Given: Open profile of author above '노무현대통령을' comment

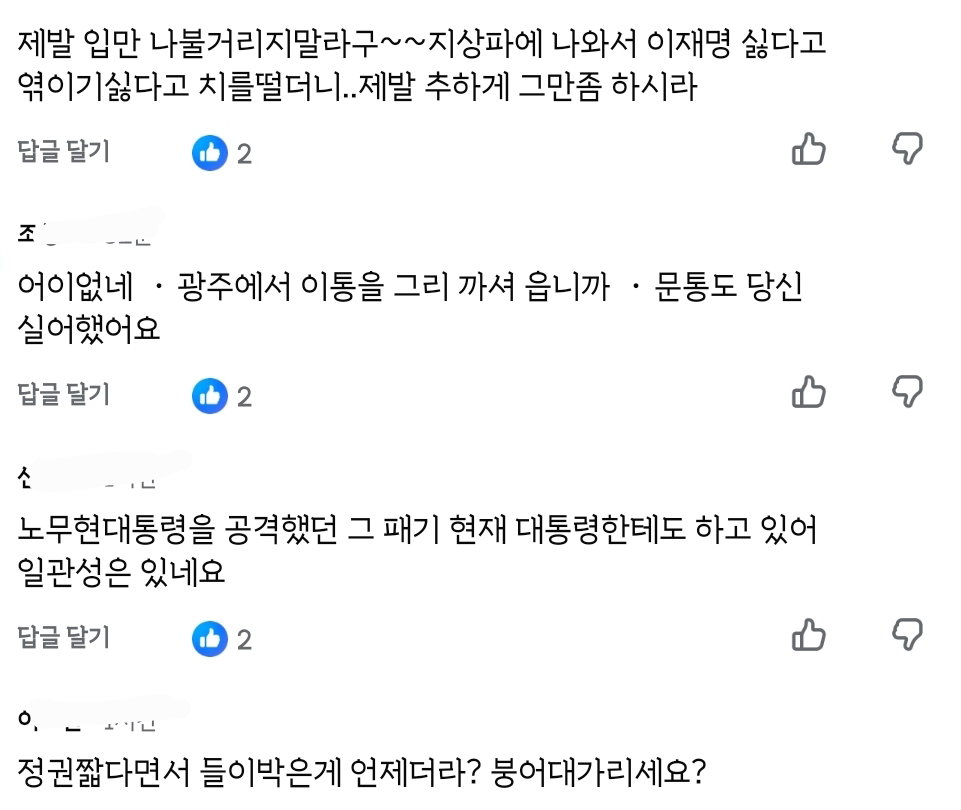Looking at the screenshot, I should point(87,477).
